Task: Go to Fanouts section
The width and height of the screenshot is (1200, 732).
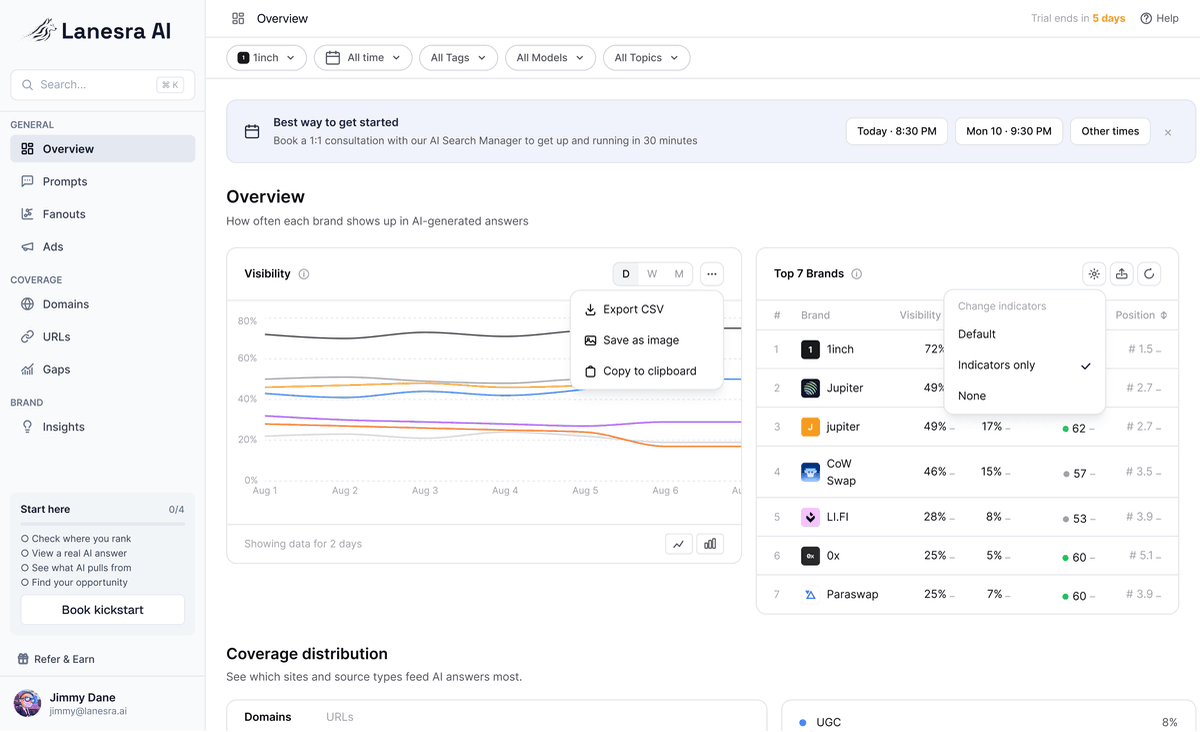Action: (x=102, y=214)
